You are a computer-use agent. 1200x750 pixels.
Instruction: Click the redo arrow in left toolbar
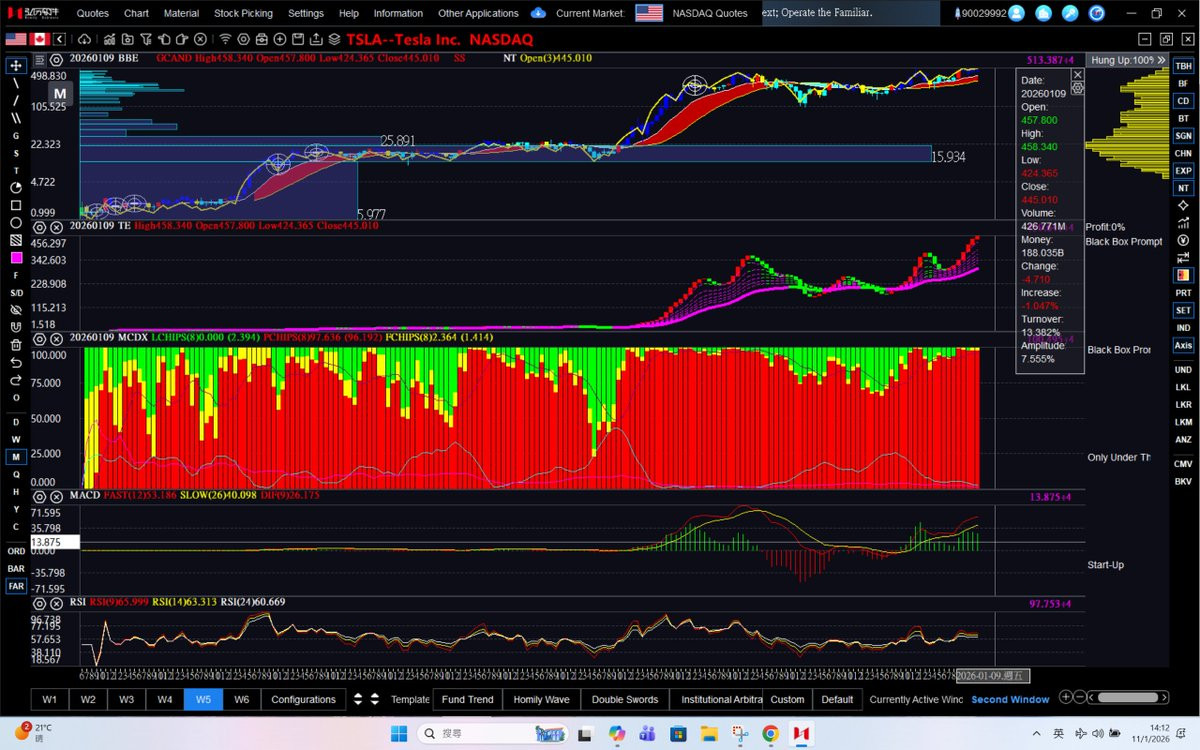coord(16,379)
